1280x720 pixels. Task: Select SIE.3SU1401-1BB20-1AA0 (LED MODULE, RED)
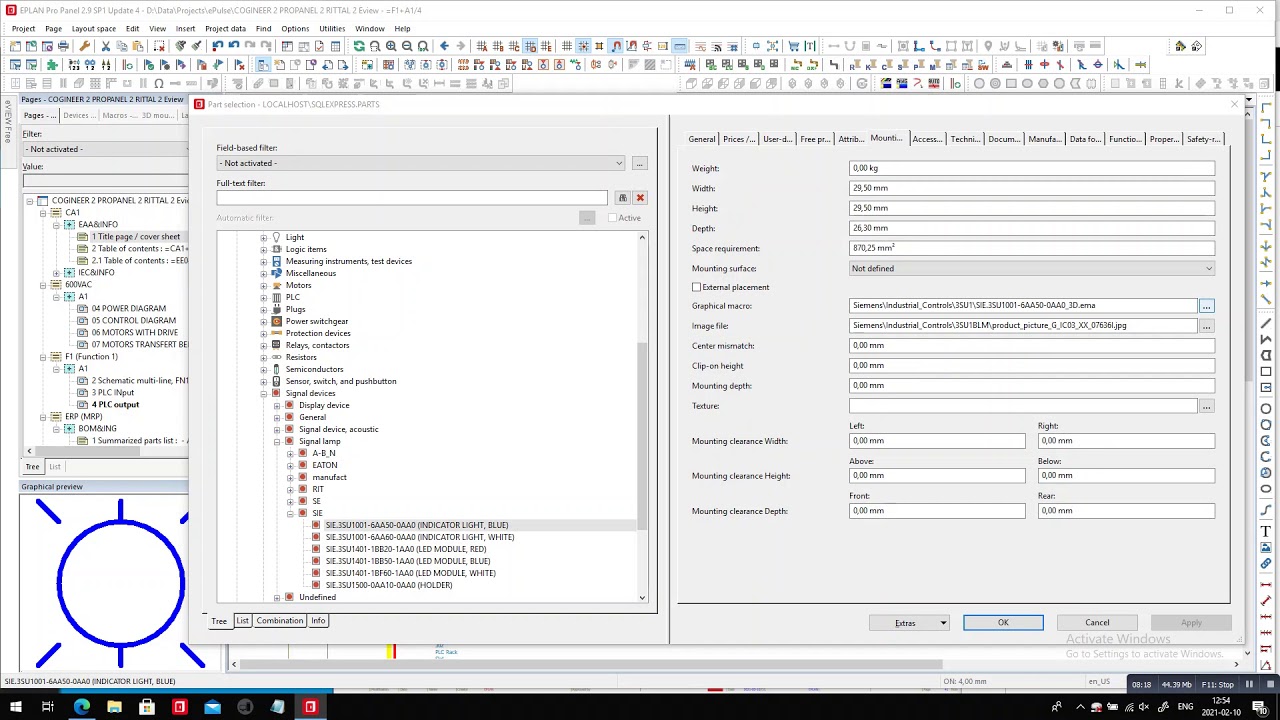[x=406, y=549]
